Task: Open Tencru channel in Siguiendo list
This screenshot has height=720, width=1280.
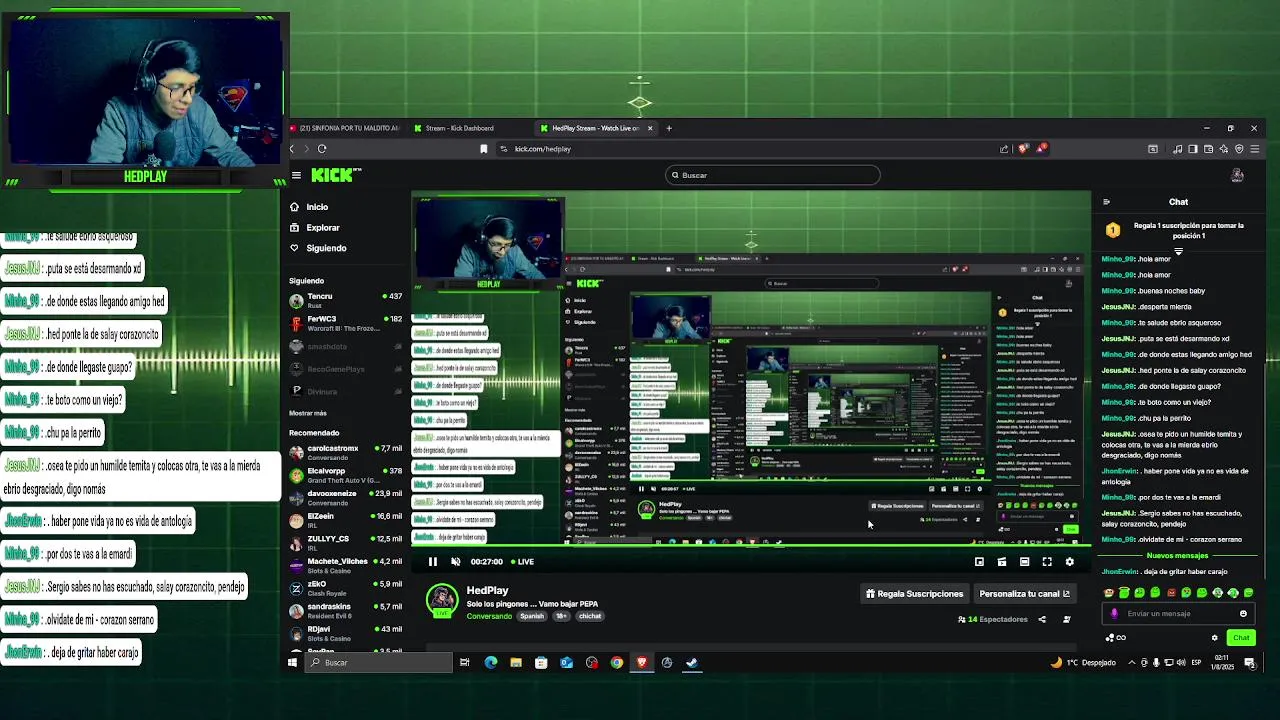Action: tap(345, 301)
